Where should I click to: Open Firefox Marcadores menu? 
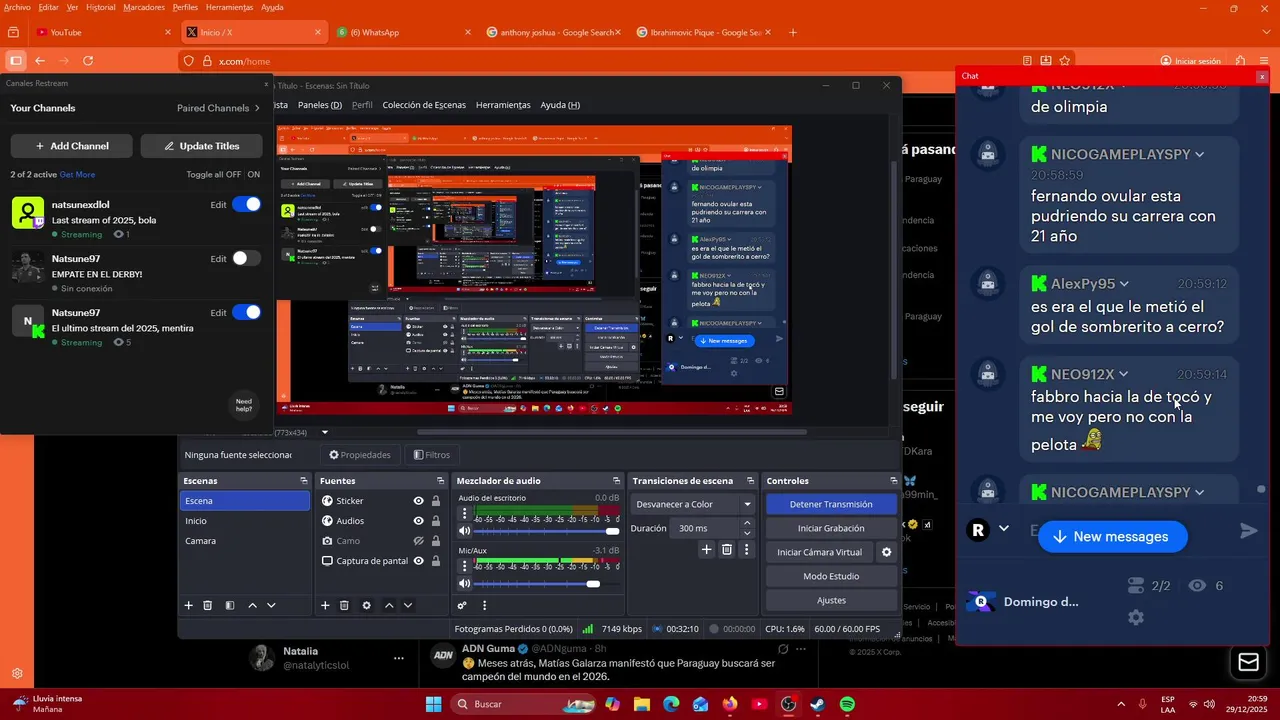(x=144, y=7)
